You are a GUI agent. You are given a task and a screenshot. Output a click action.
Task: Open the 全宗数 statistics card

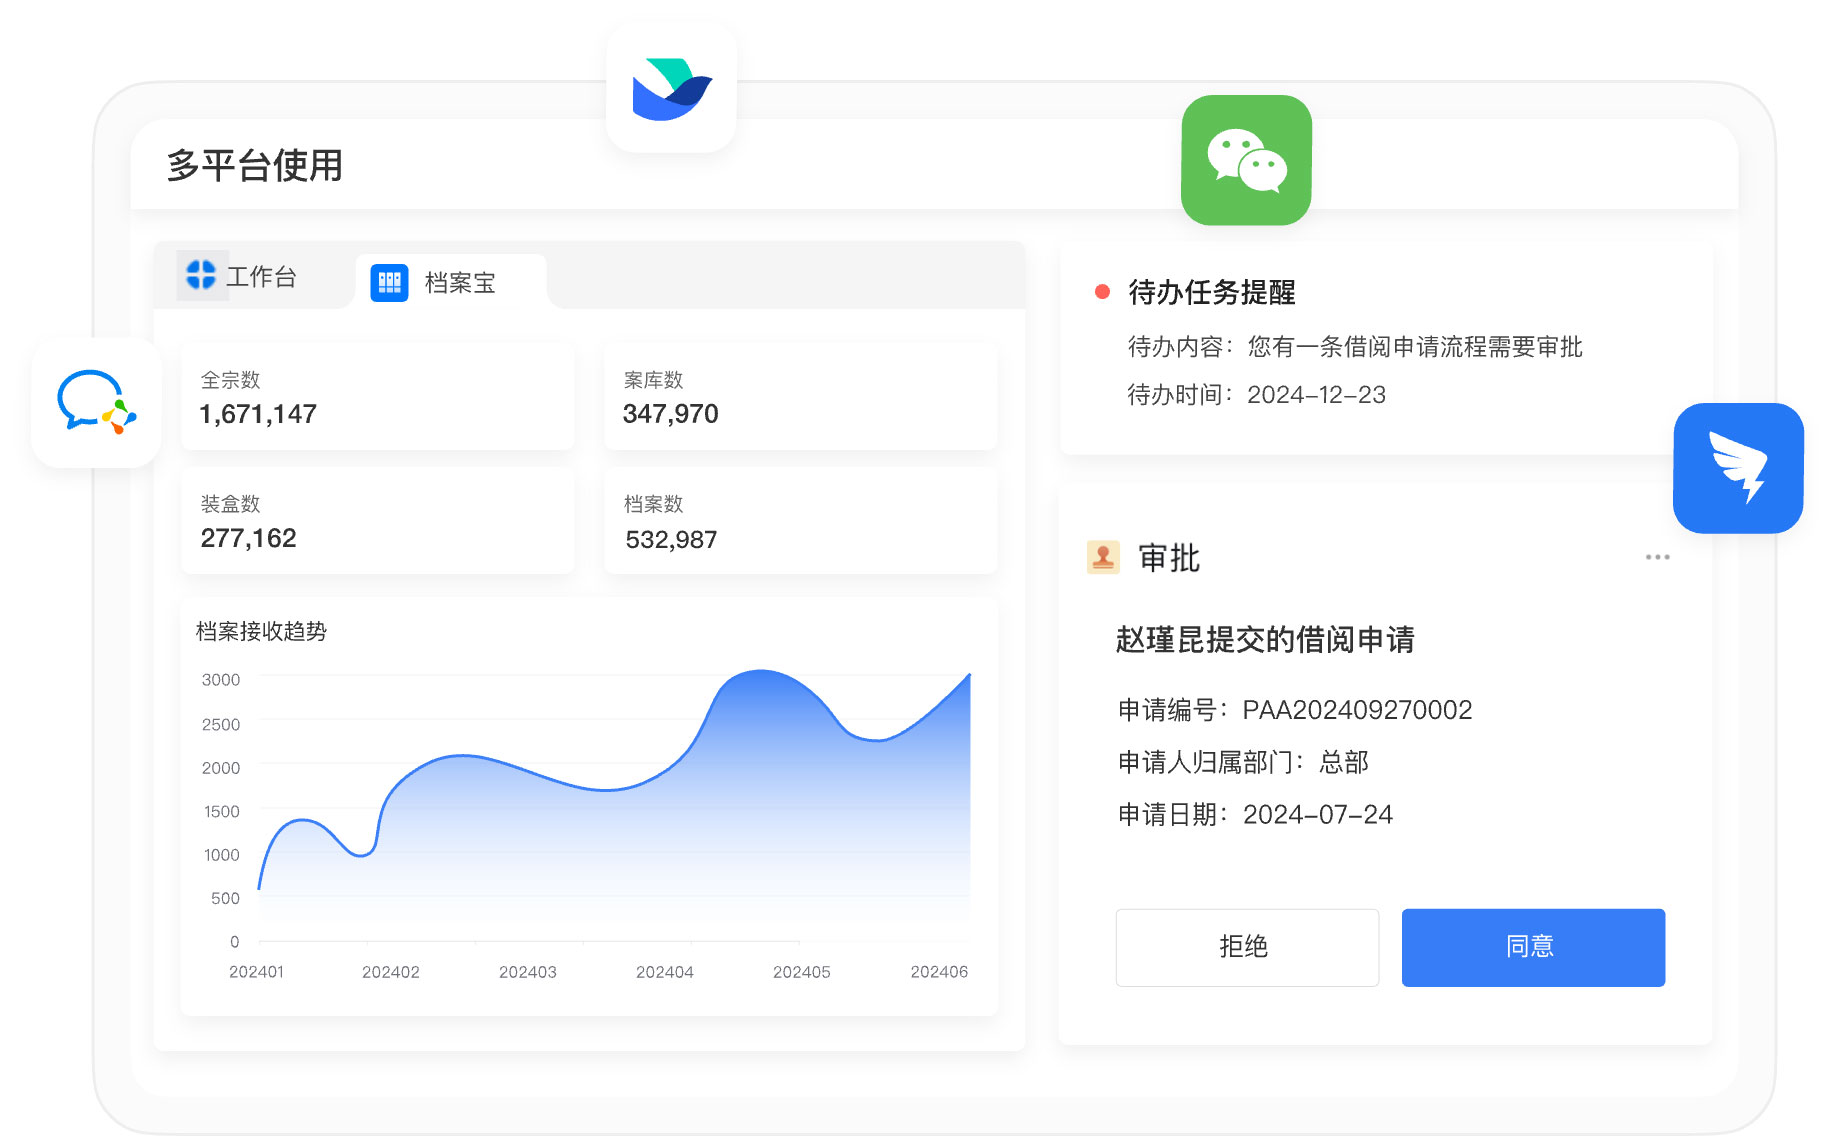coord(377,397)
